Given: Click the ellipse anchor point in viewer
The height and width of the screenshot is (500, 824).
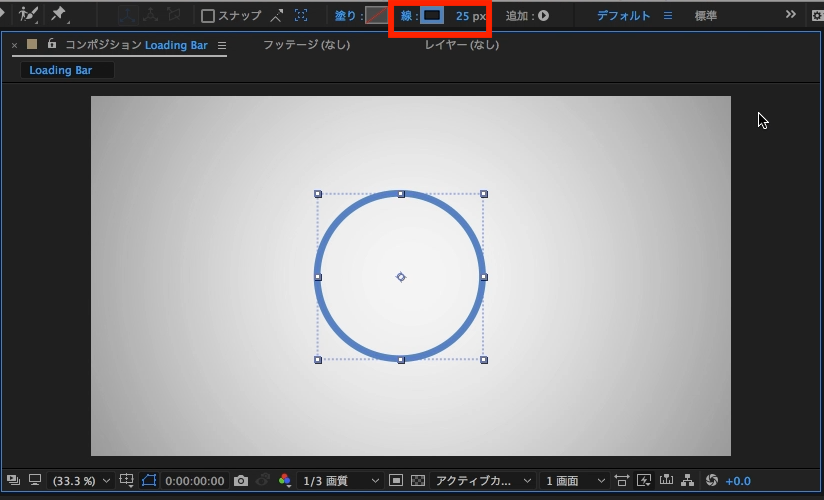Looking at the screenshot, I should tap(401, 277).
